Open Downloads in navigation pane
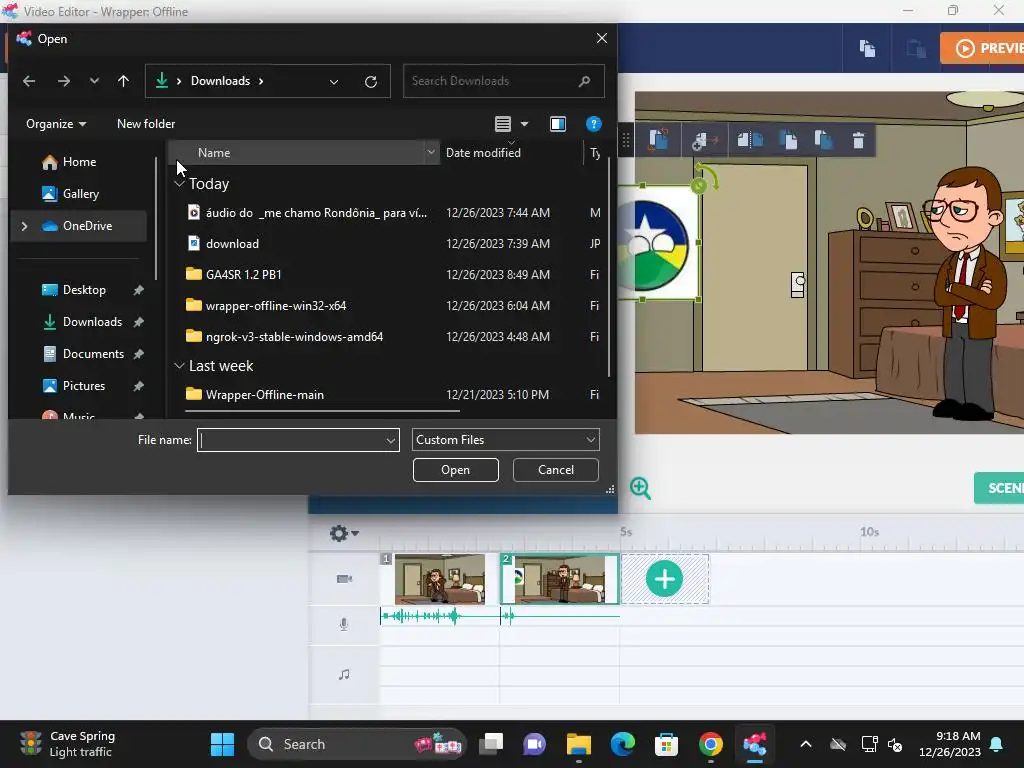The height and width of the screenshot is (768, 1024). point(92,322)
